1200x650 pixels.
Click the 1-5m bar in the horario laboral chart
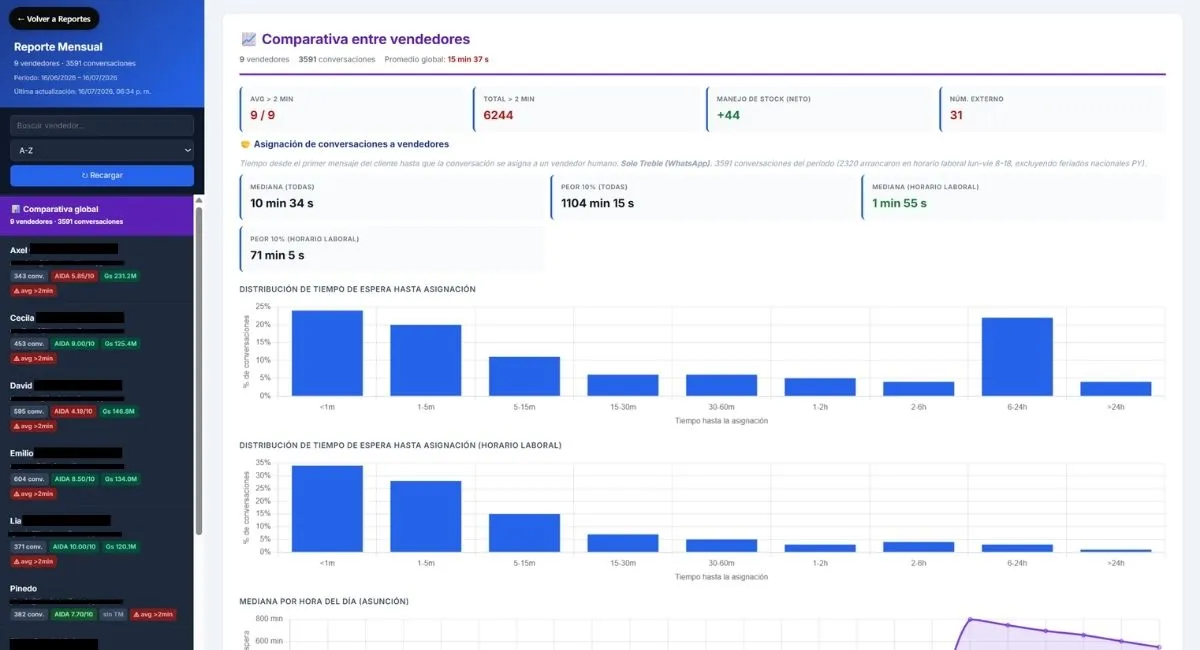(x=426, y=516)
